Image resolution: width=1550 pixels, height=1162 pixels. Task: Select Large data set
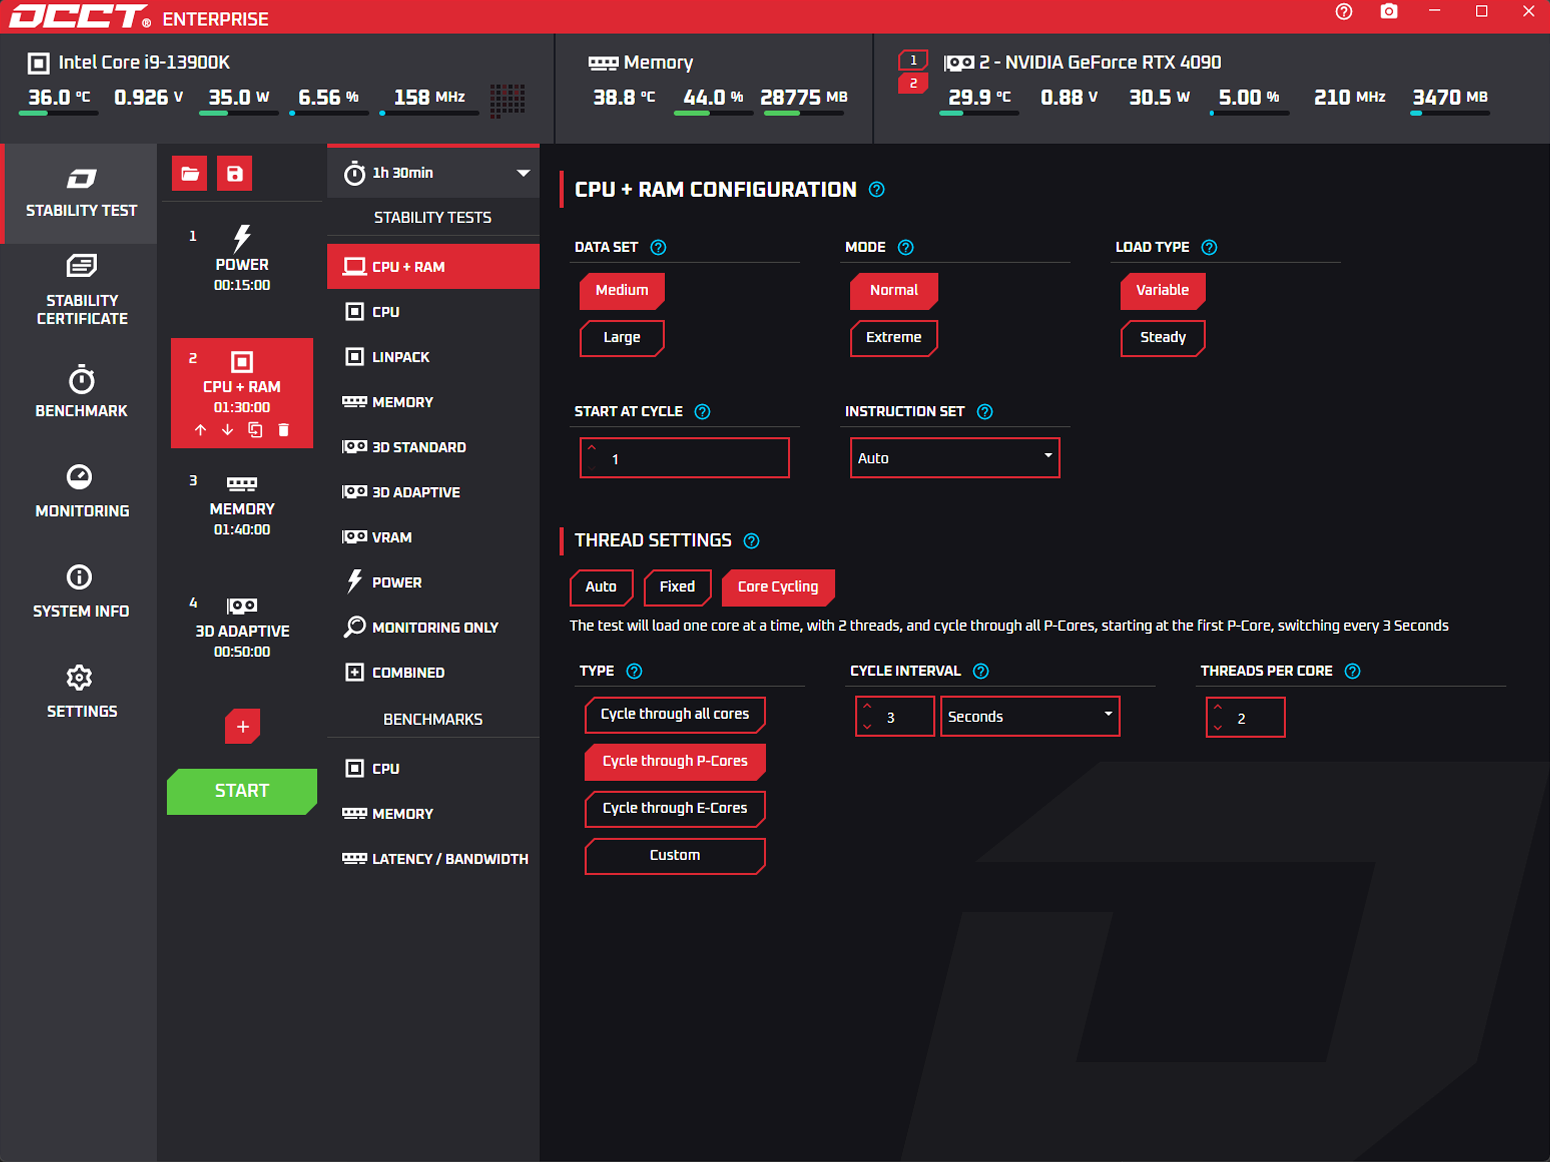pyautogui.click(x=622, y=338)
